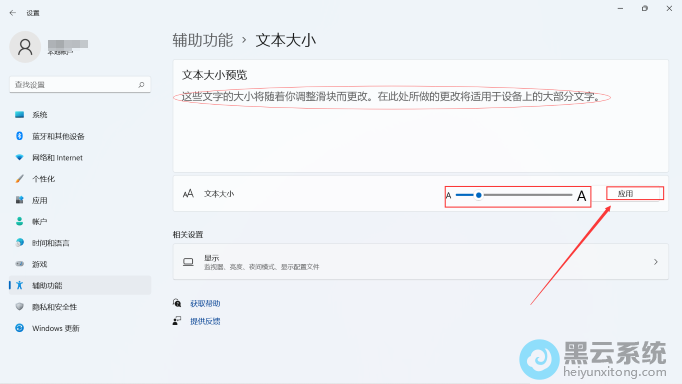Click the 相关设置 section label
The width and height of the screenshot is (682, 384).
pos(188,235)
